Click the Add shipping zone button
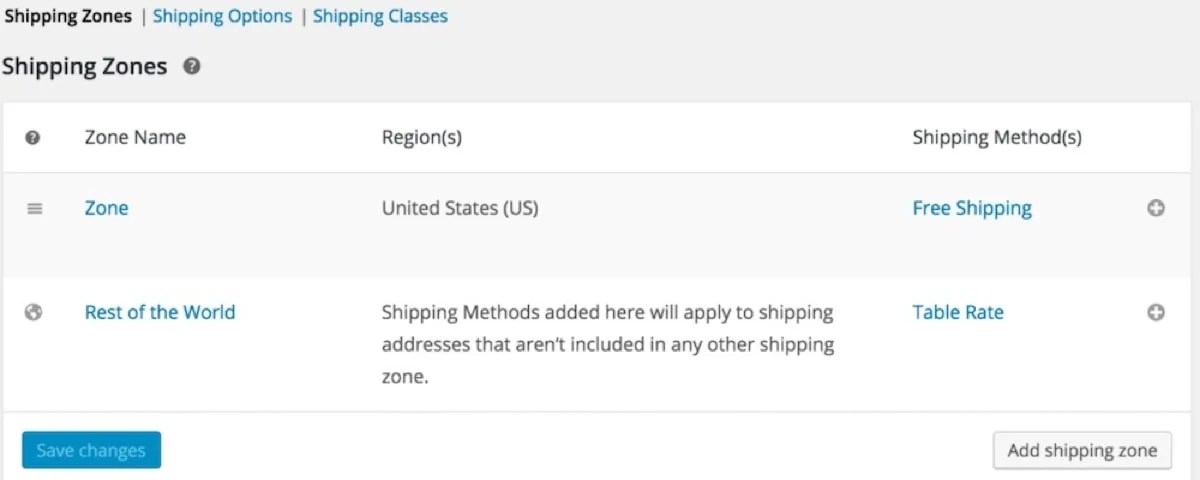Viewport: 1200px width, 480px height. pos(1082,450)
